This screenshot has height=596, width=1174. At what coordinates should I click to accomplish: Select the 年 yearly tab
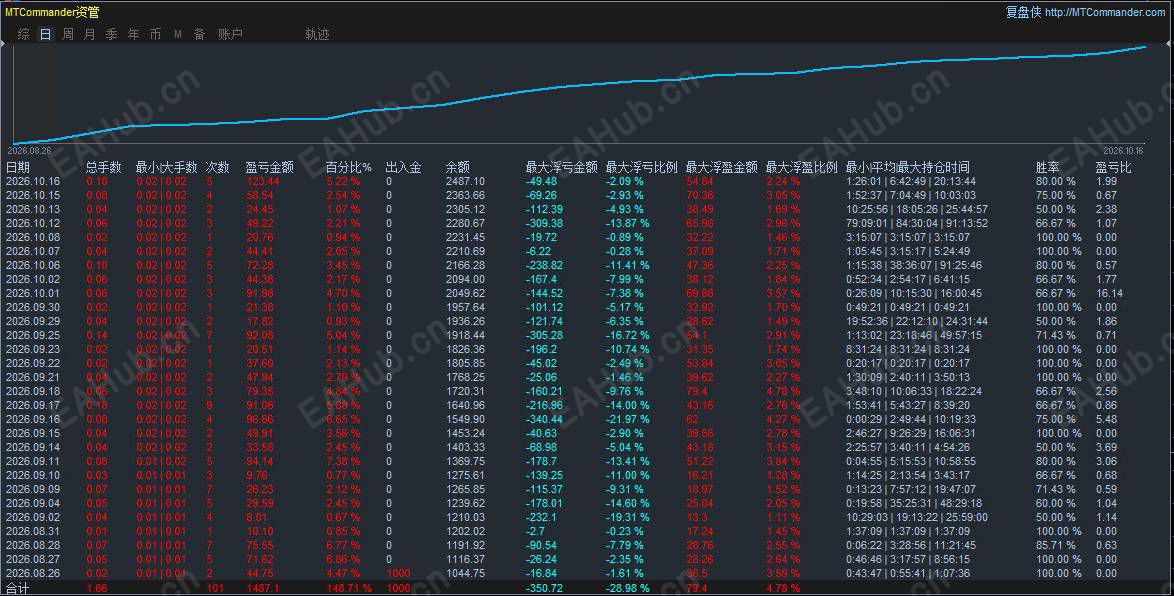133,34
